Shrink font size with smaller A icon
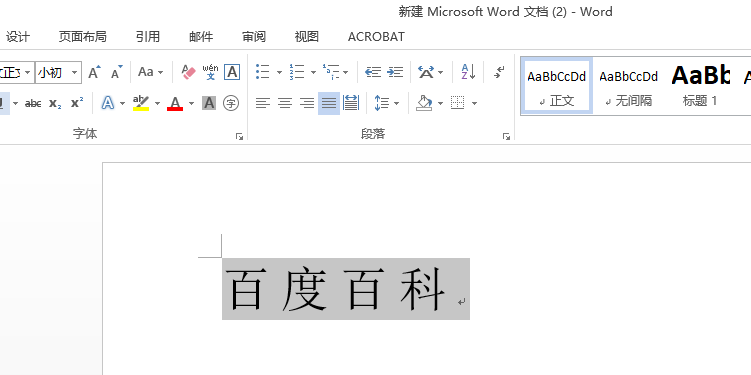Image resolution: width=751 pixels, height=375 pixels. point(116,72)
